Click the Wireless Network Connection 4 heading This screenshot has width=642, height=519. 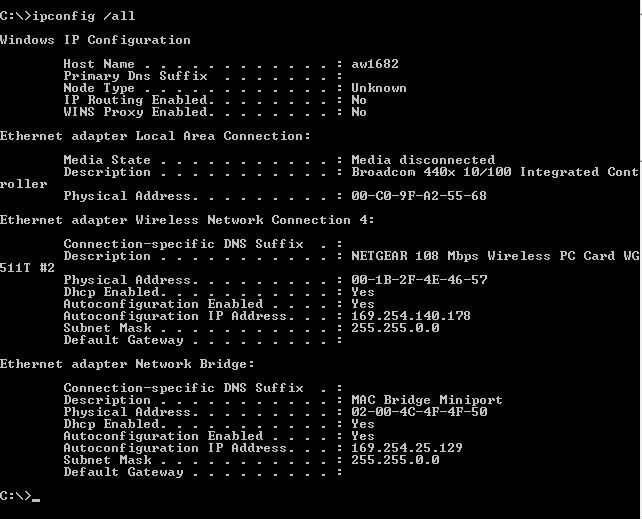(x=187, y=220)
